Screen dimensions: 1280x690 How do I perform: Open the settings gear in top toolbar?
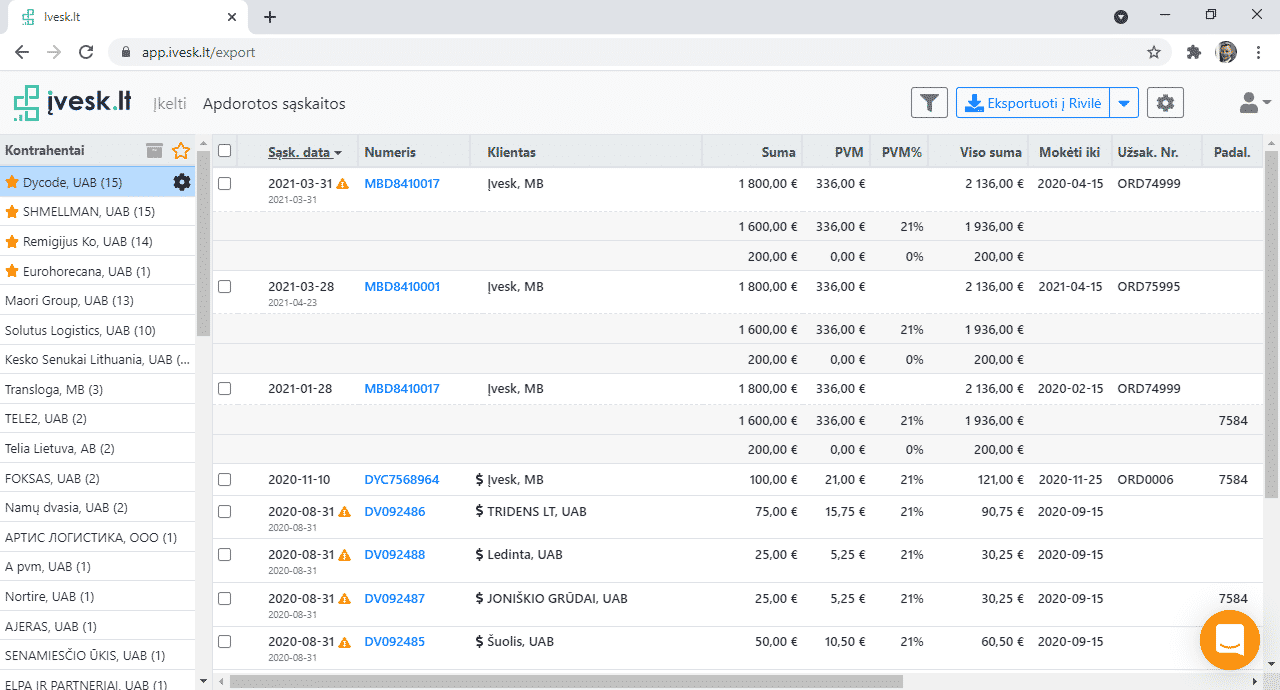click(1165, 102)
